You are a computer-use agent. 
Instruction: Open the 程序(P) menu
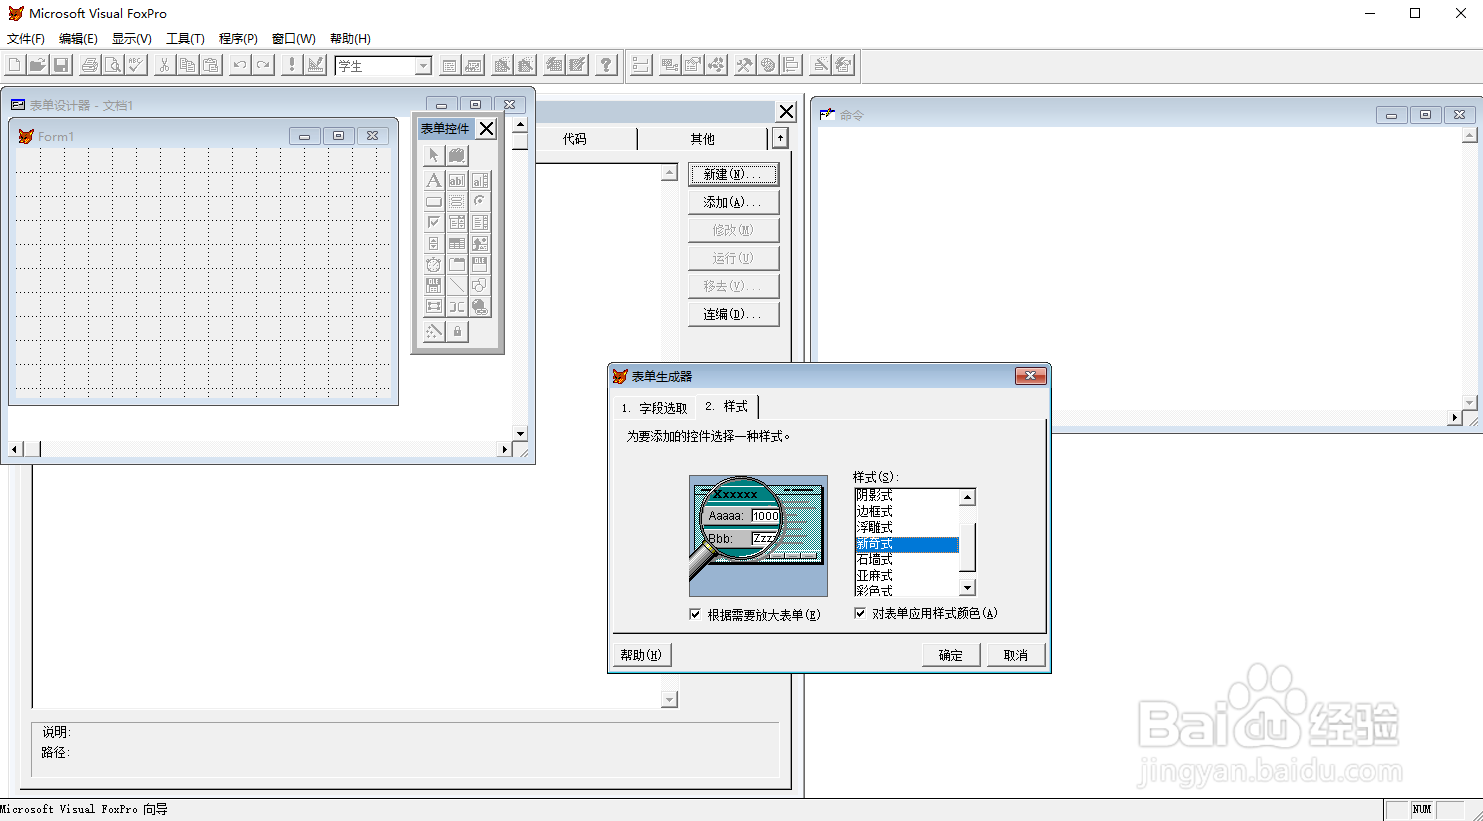pyautogui.click(x=238, y=39)
